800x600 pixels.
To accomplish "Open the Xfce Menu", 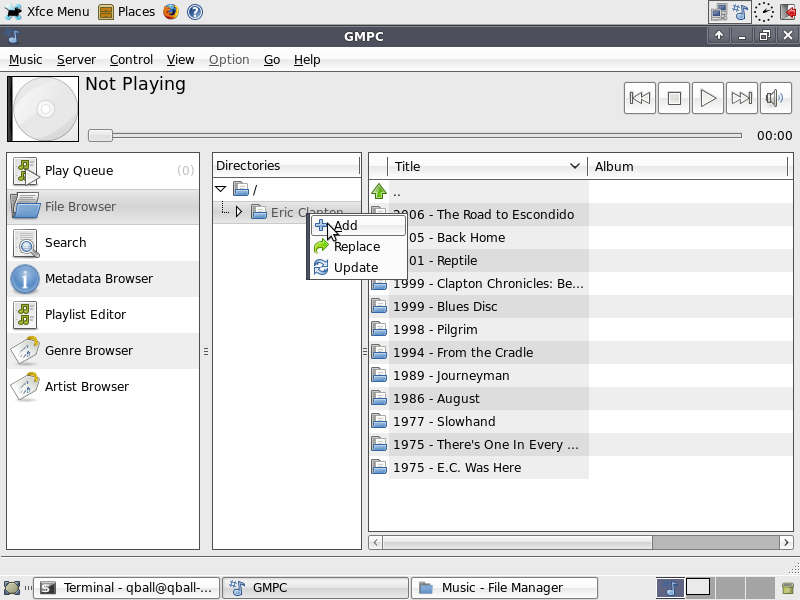I will (47, 11).
